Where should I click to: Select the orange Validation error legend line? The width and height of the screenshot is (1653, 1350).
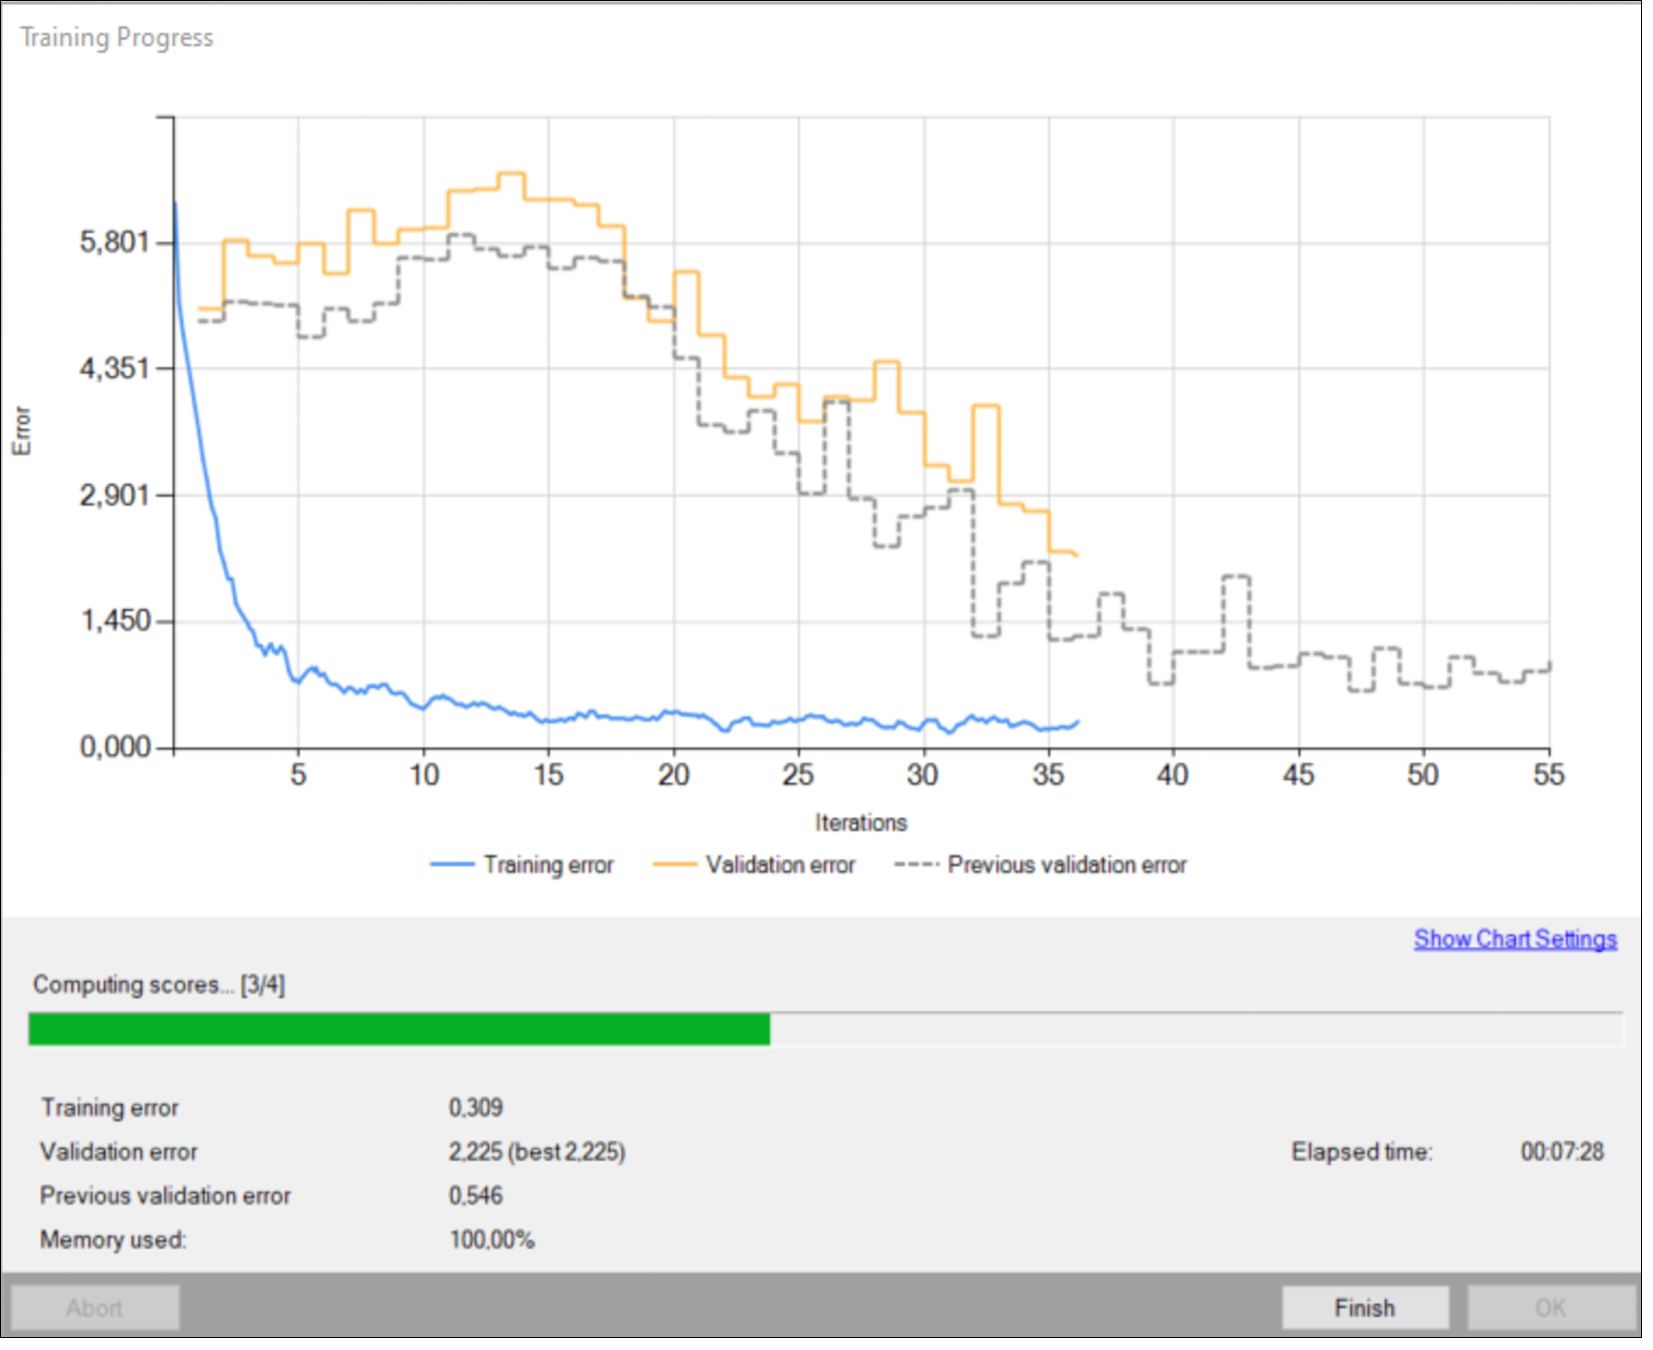click(674, 865)
